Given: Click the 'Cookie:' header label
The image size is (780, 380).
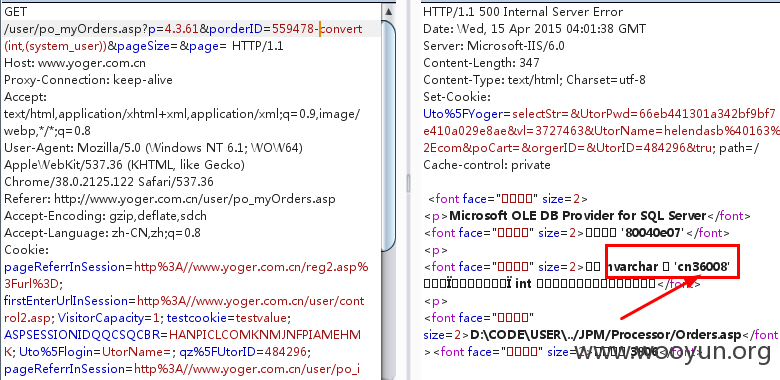Looking at the screenshot, I should pyautogui.click(x=26, y=250).
